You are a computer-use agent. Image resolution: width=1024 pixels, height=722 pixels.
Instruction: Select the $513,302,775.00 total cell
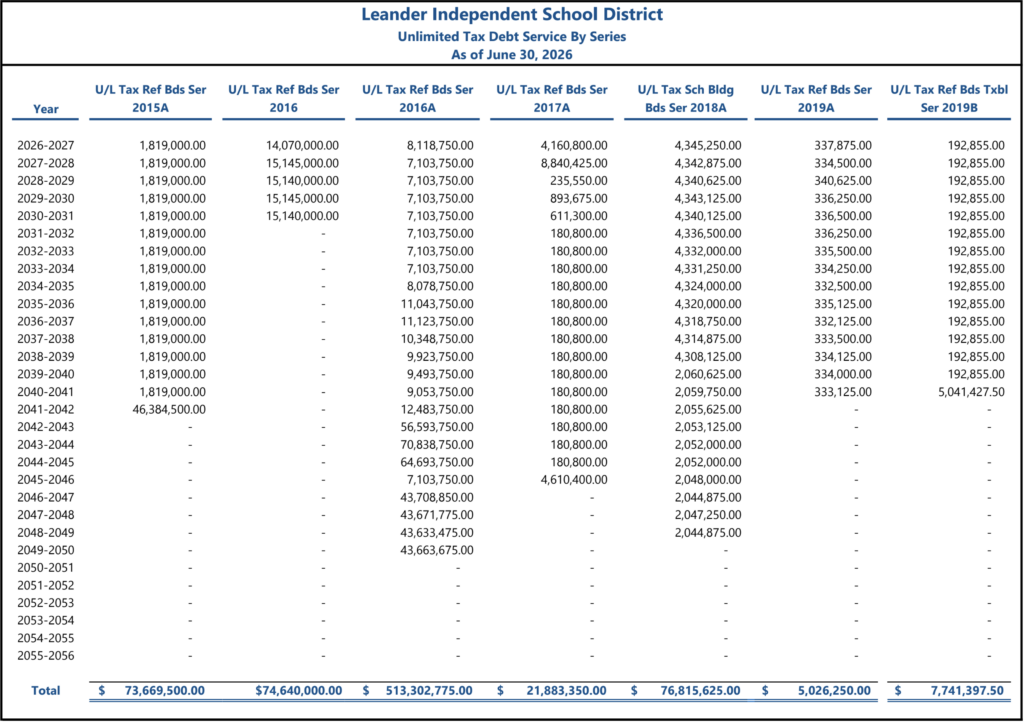(417, 690)
